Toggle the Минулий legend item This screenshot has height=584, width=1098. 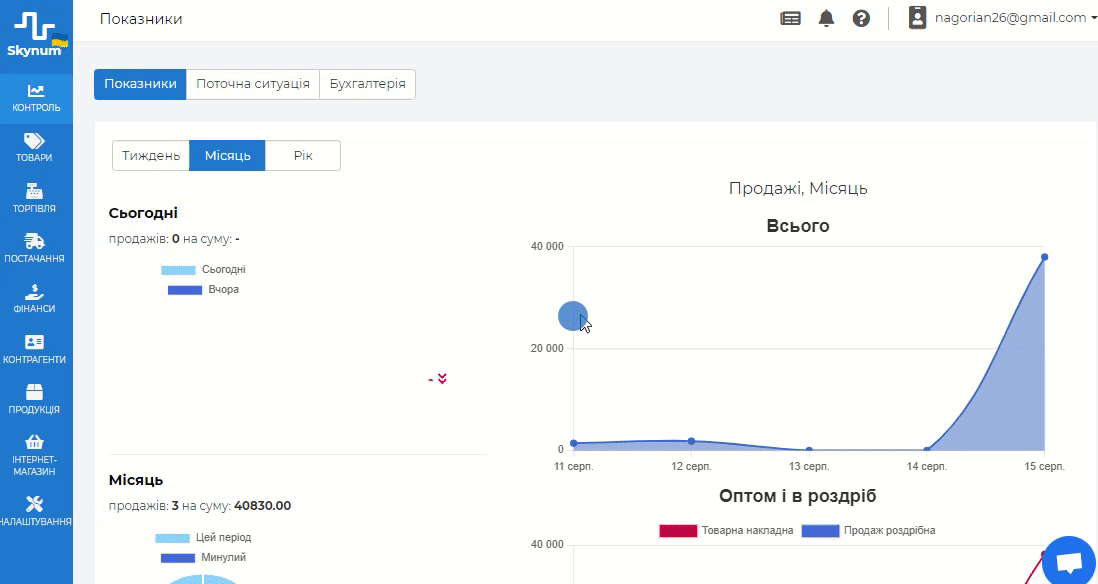pos(203,558)
